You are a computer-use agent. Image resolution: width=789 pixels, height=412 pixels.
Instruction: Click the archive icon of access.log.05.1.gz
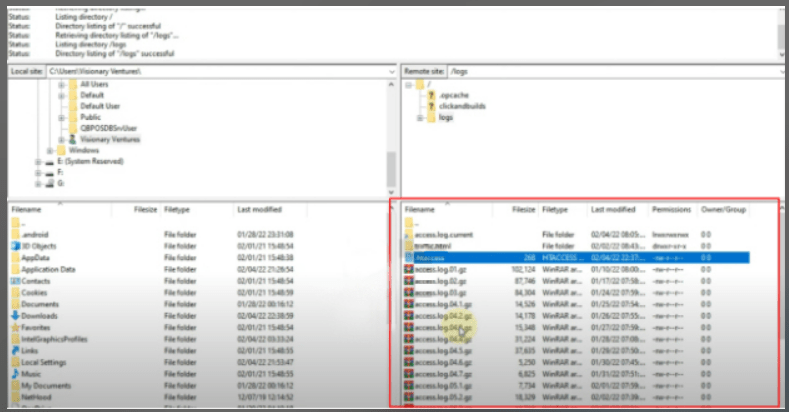pyautogui.click(x=409, y=385)
